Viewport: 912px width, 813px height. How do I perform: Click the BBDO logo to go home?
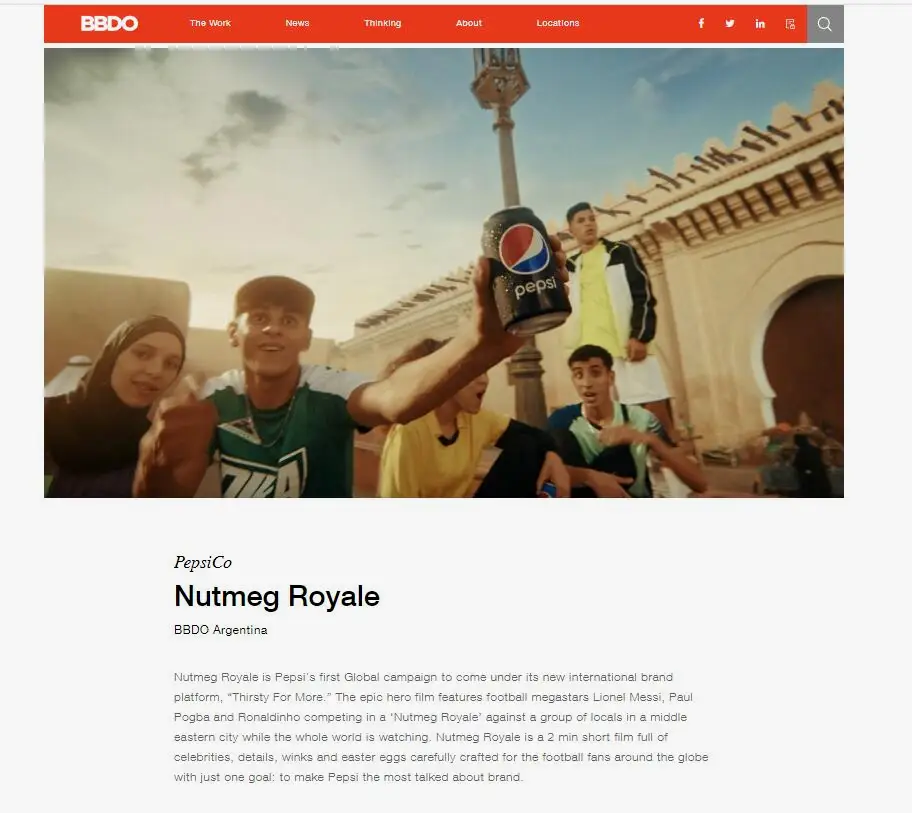point(109,23)
